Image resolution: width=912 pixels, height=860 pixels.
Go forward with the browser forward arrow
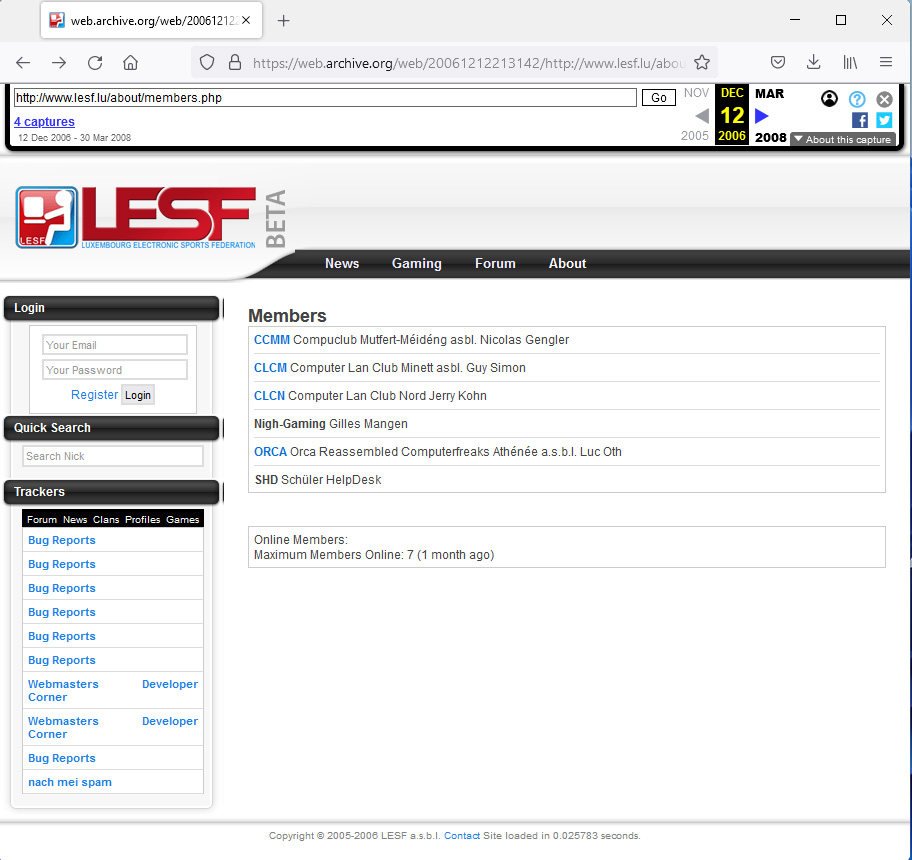(x=59, y=63)
